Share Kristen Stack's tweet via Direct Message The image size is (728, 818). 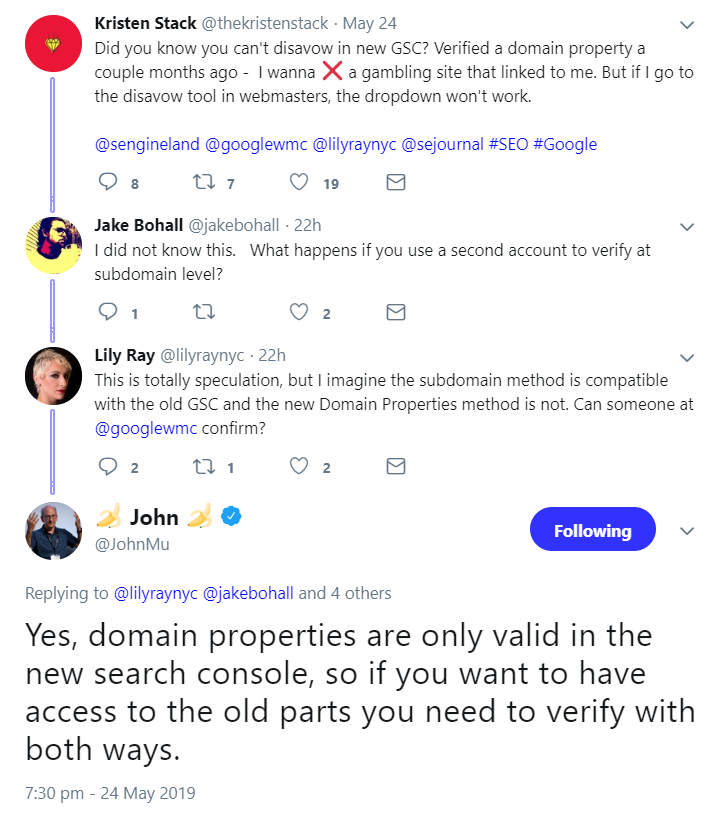click(395, 182)
